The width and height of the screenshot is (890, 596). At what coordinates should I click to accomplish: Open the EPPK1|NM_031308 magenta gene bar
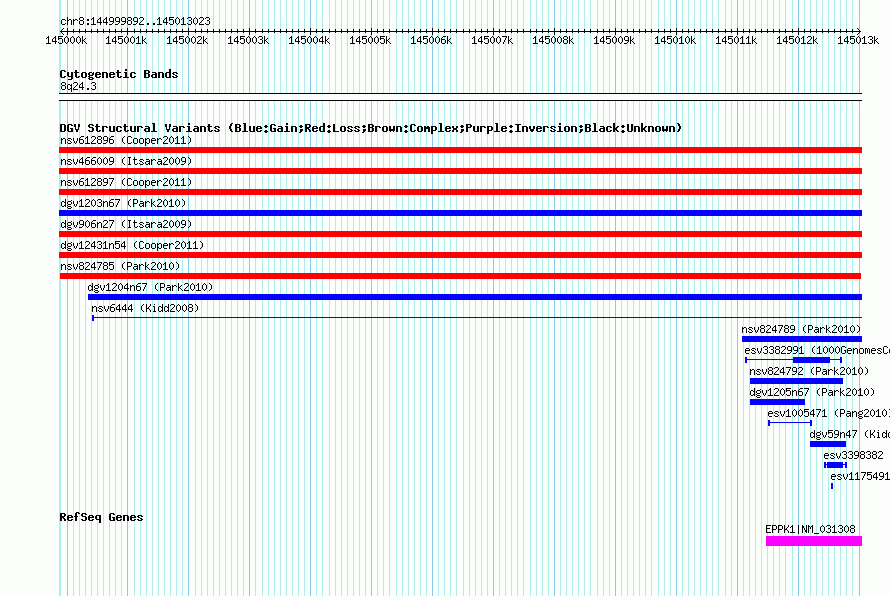pyautogui.click(x=814, y=541)
